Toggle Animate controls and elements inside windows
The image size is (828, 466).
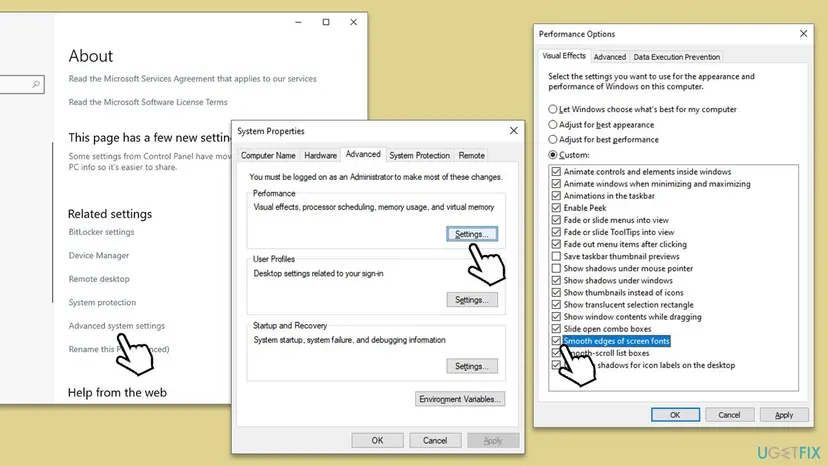point(556,172)
